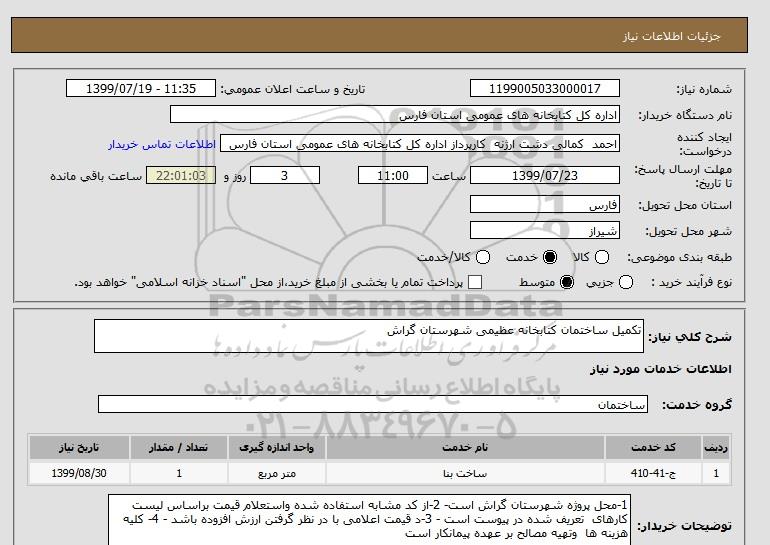Viewport: 770px width, 545px height.
Task: Click the buyer notes text area
Action: 370,520
